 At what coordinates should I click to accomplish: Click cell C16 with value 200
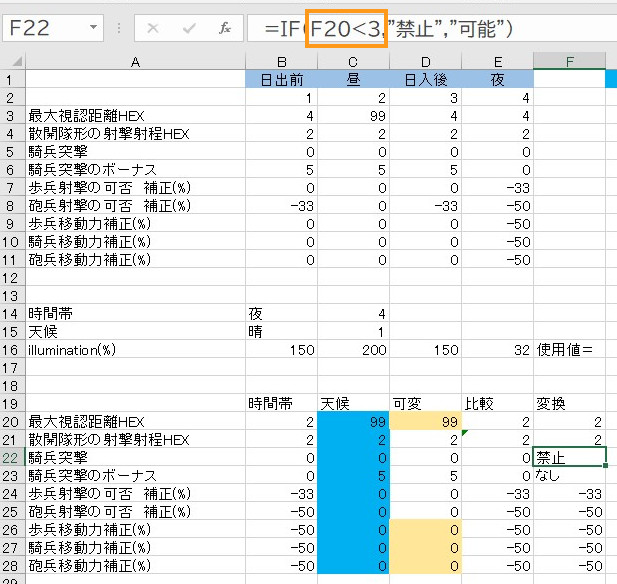pyautogui.click(x=353, y=350)
